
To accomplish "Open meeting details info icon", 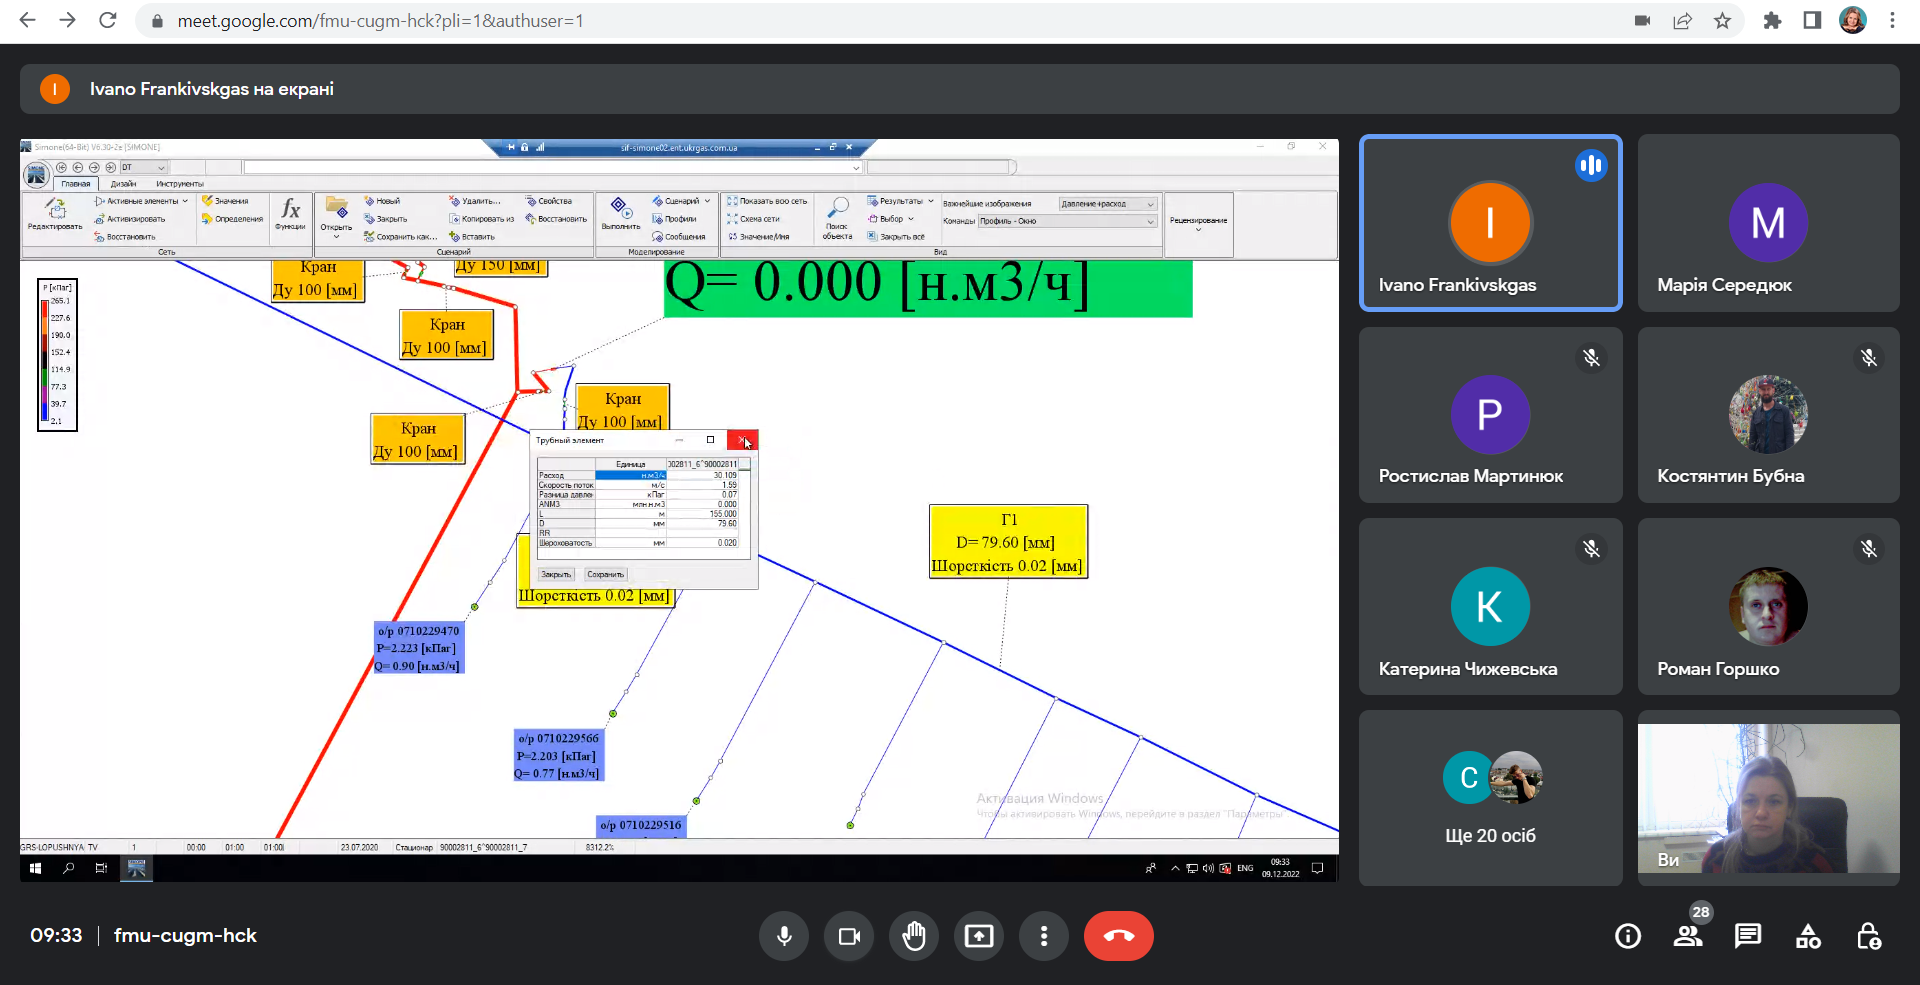I will [1628, 936].
